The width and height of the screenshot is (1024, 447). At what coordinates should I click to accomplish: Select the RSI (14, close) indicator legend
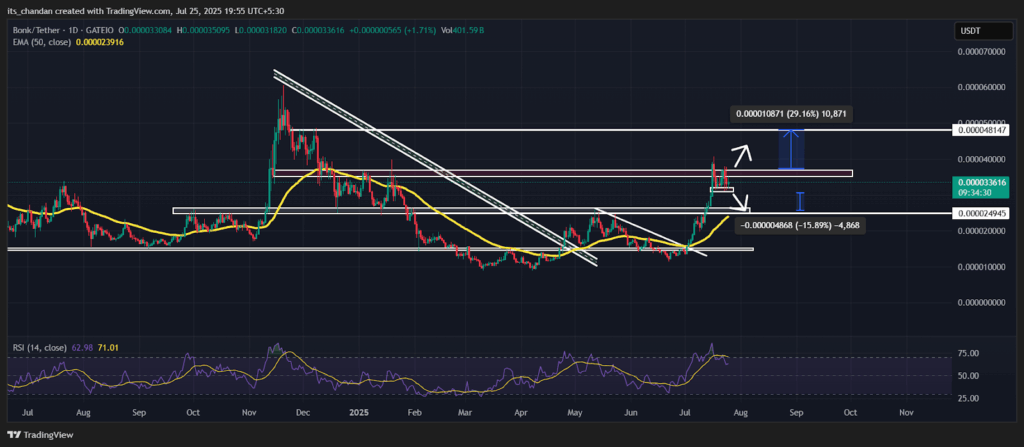pyautogui.click(x=39, y=348)
